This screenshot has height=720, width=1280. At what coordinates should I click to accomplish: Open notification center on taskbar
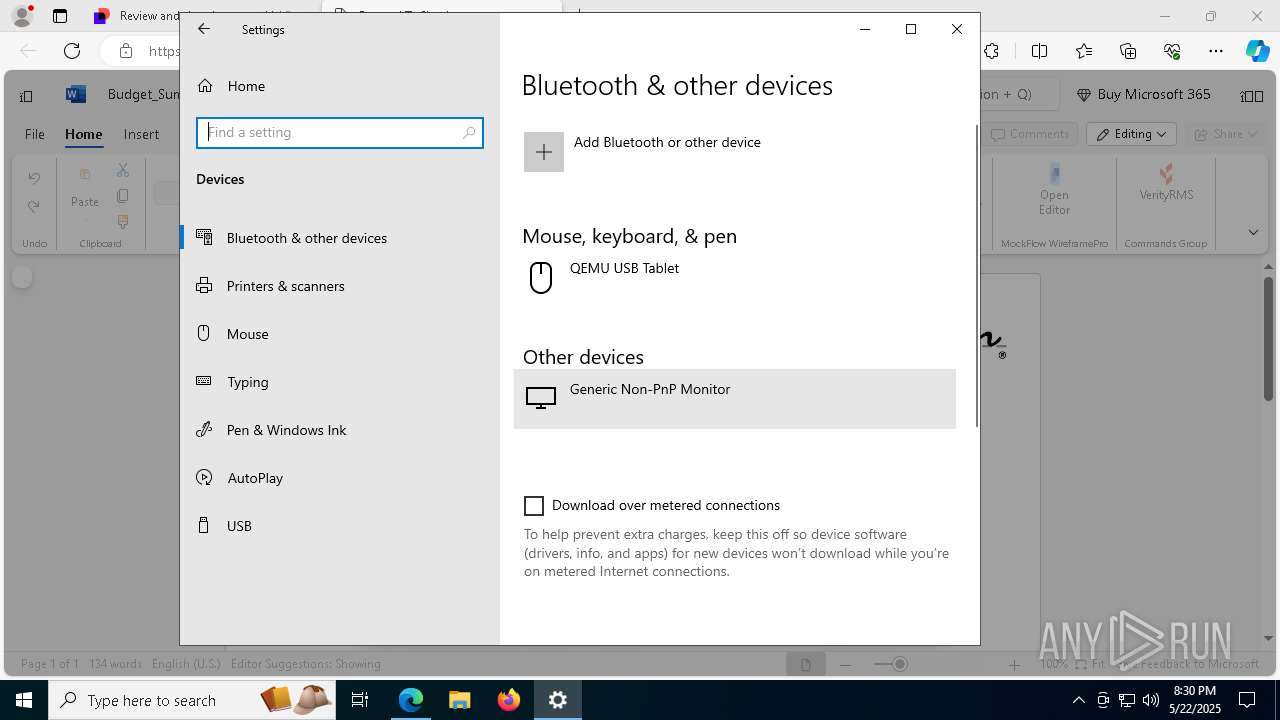1247,700
